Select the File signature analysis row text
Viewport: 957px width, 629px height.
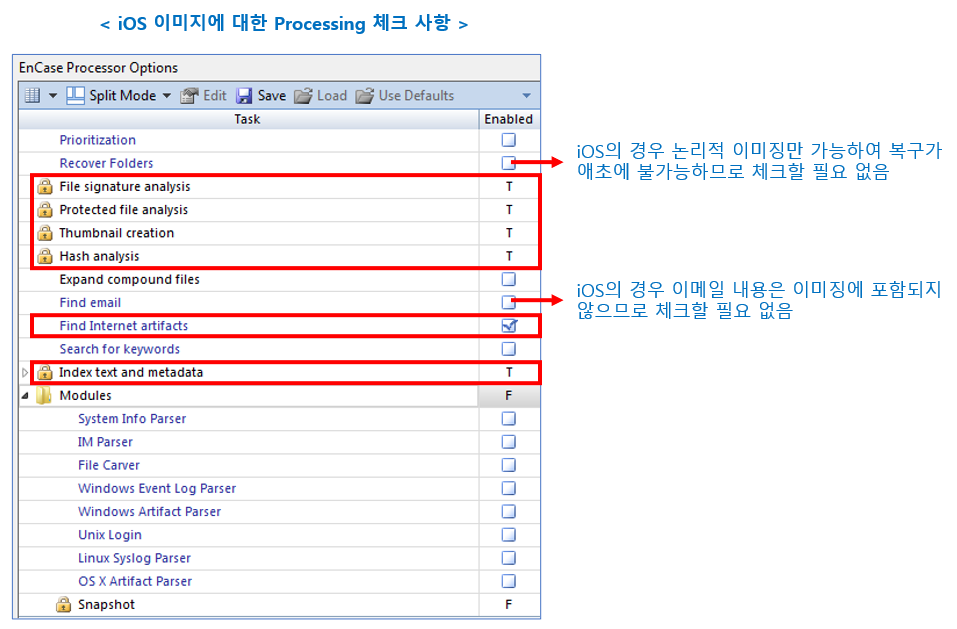click(125, 186)
